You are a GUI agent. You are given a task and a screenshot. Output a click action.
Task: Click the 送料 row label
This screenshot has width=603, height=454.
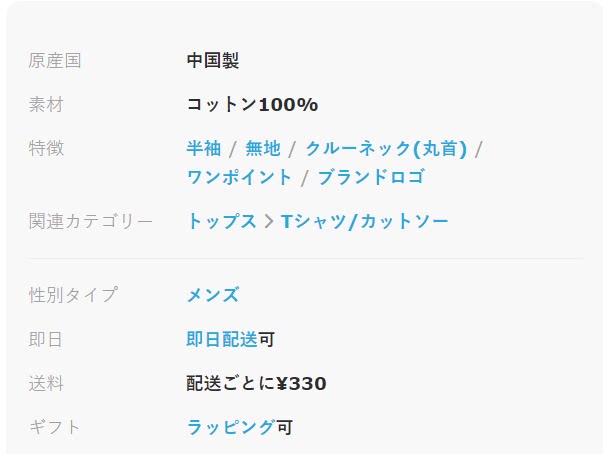click(46, 384)
